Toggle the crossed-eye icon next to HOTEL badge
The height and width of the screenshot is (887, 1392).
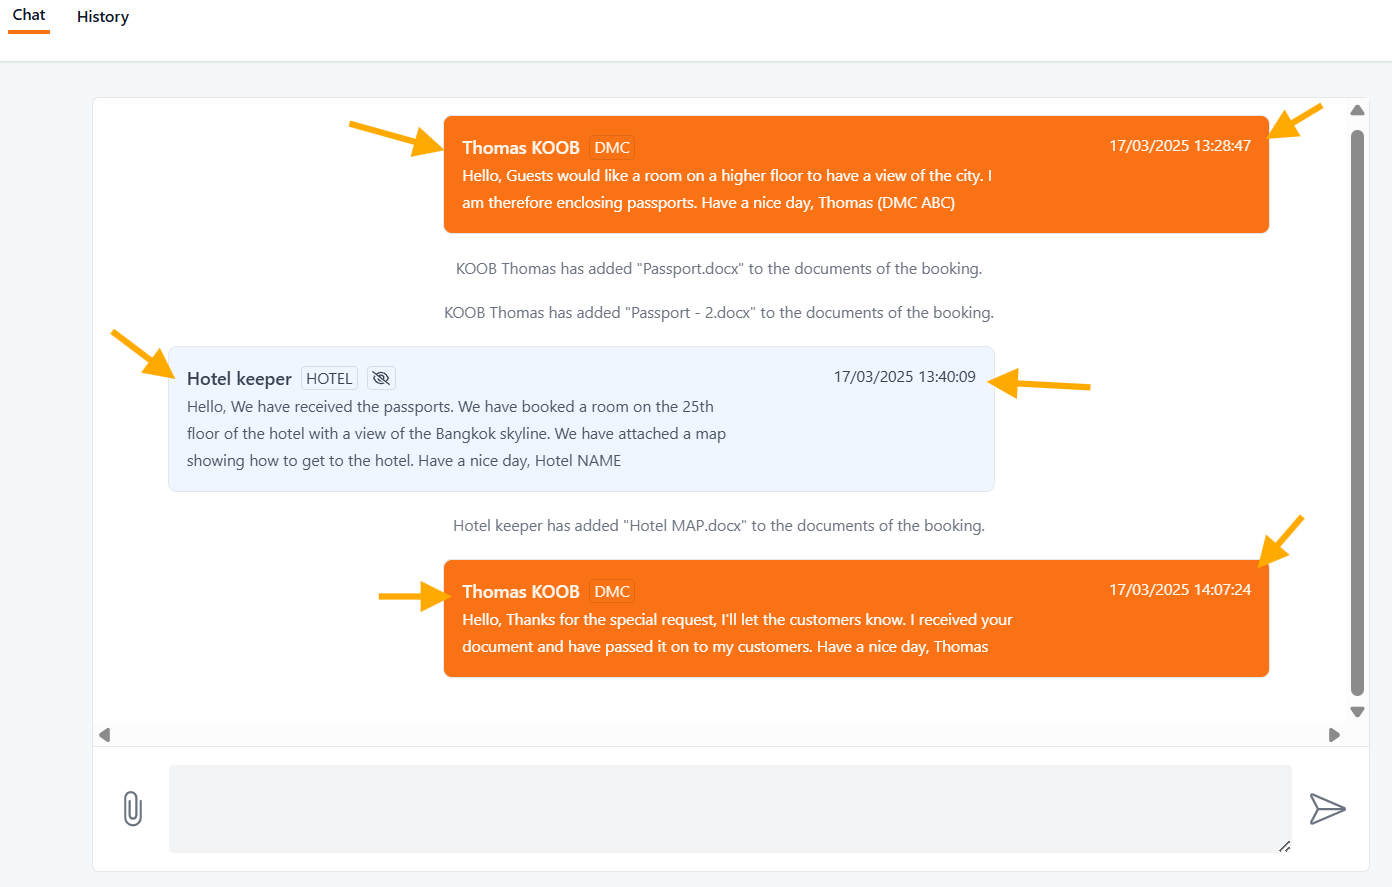pyautogui.click(x=381, y=378)
